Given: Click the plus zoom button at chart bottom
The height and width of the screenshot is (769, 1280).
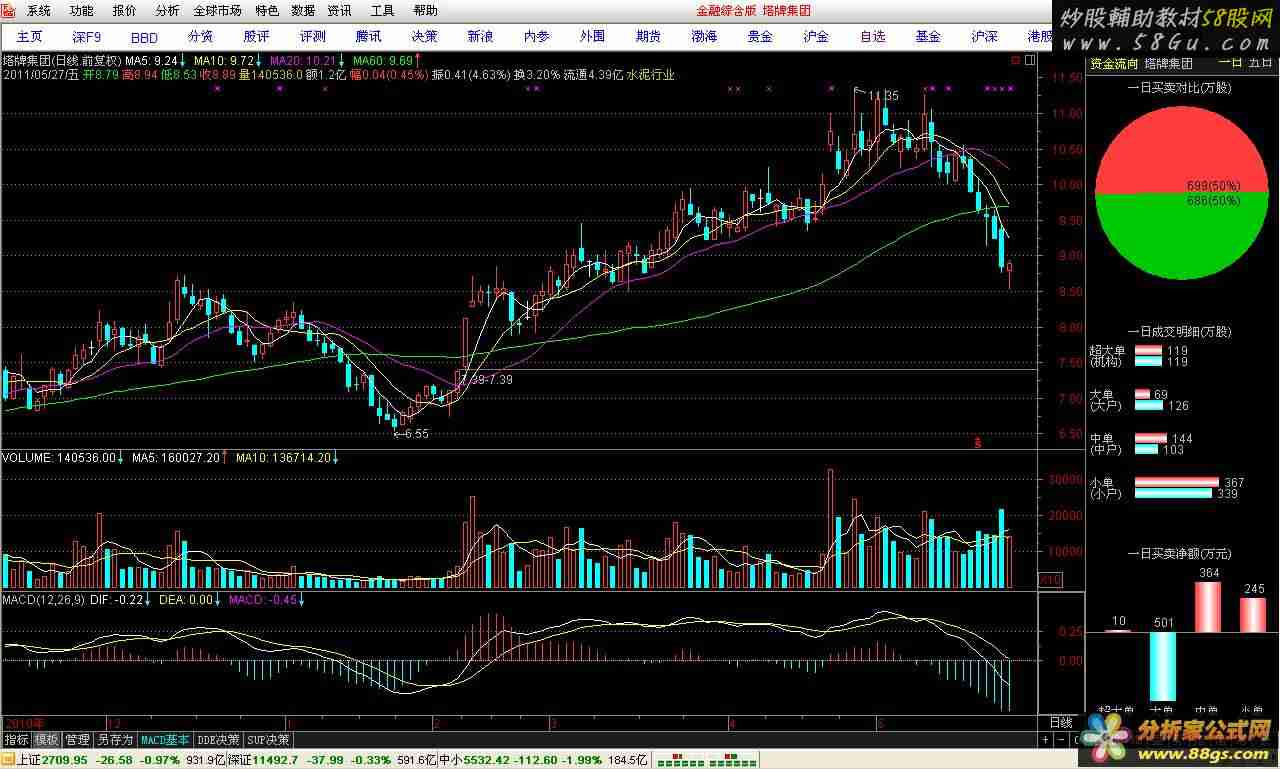Looking at the screenshot, I should click(1046, 740).
